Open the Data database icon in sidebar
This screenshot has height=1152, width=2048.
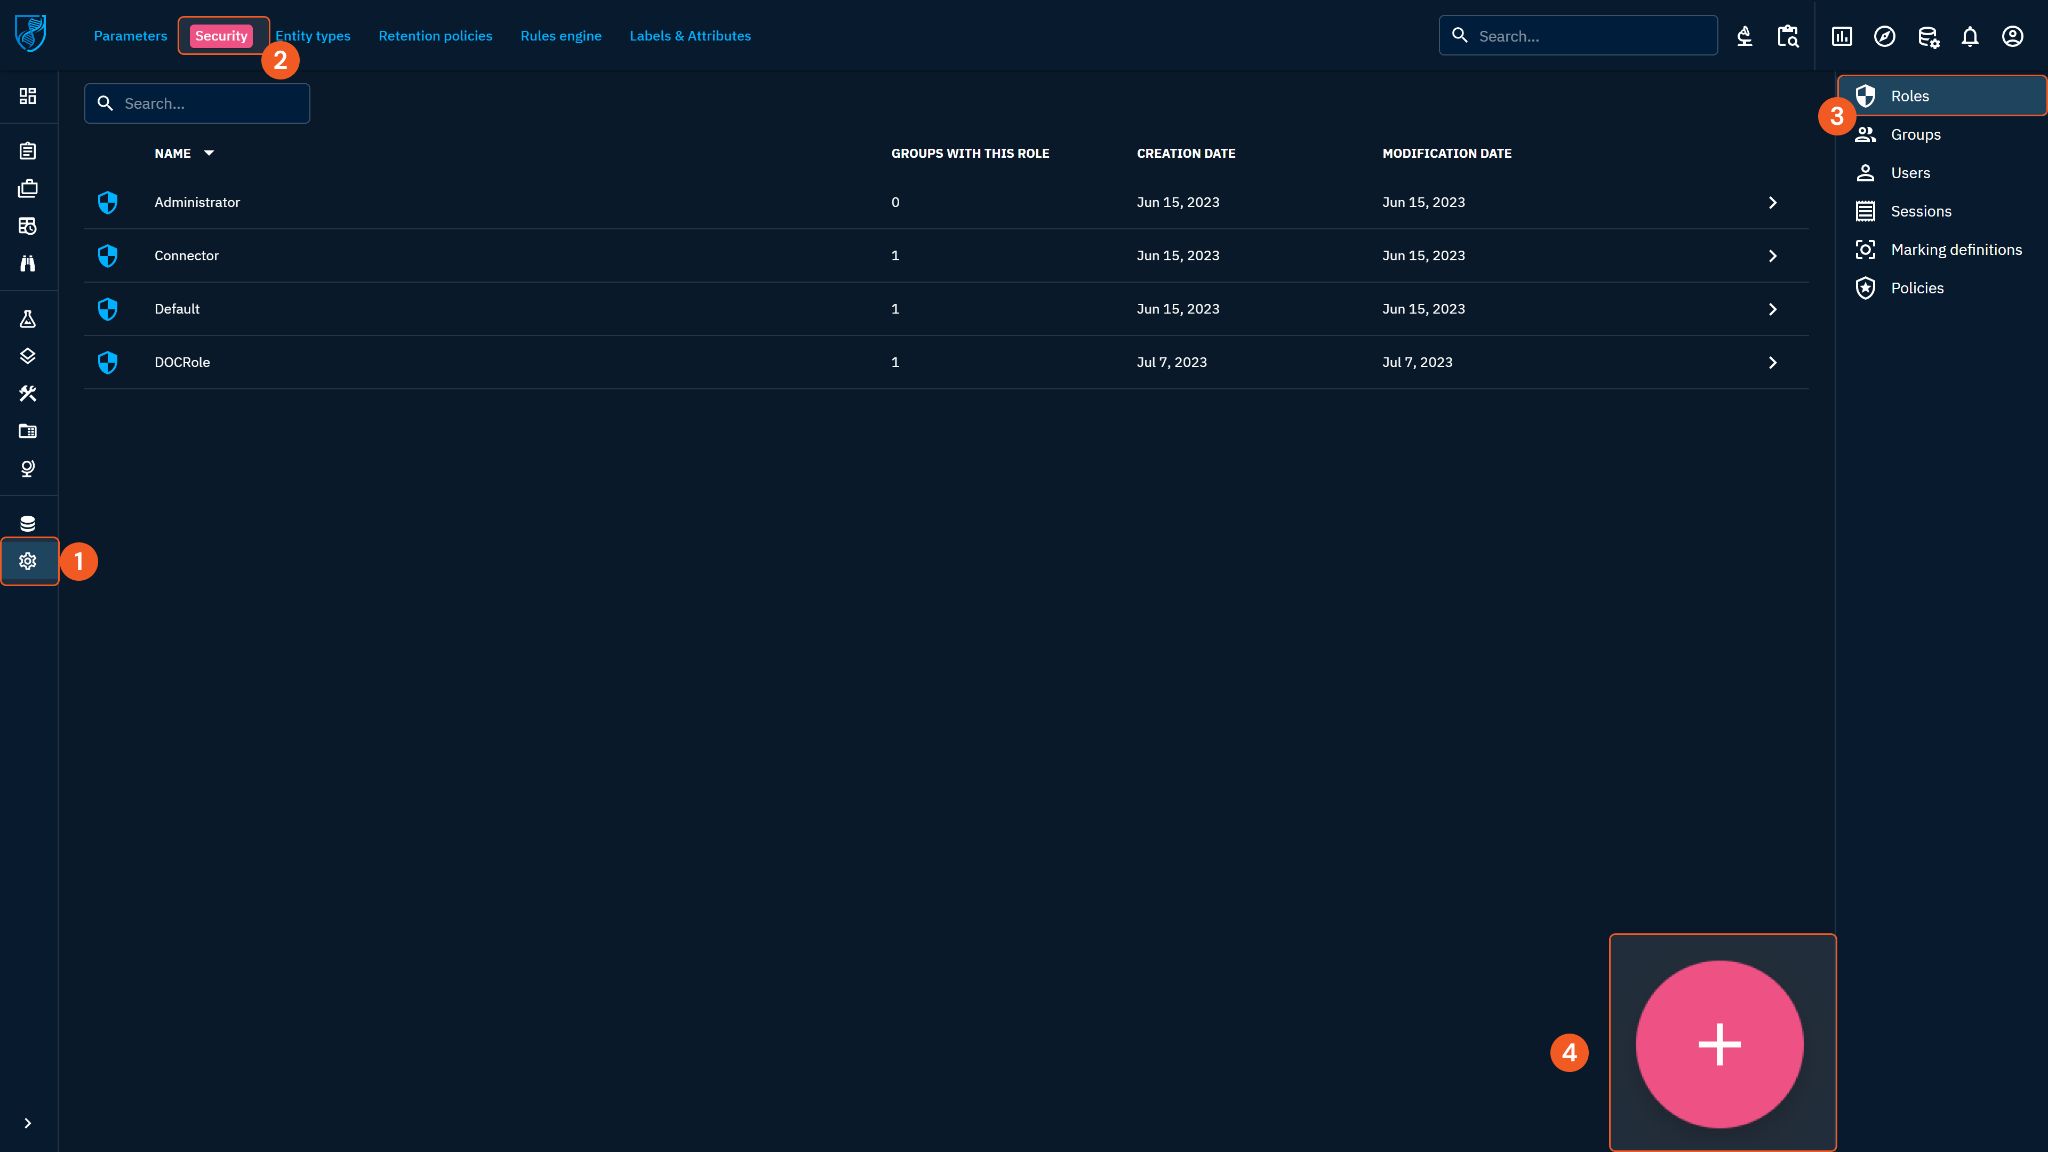point(28,523)
